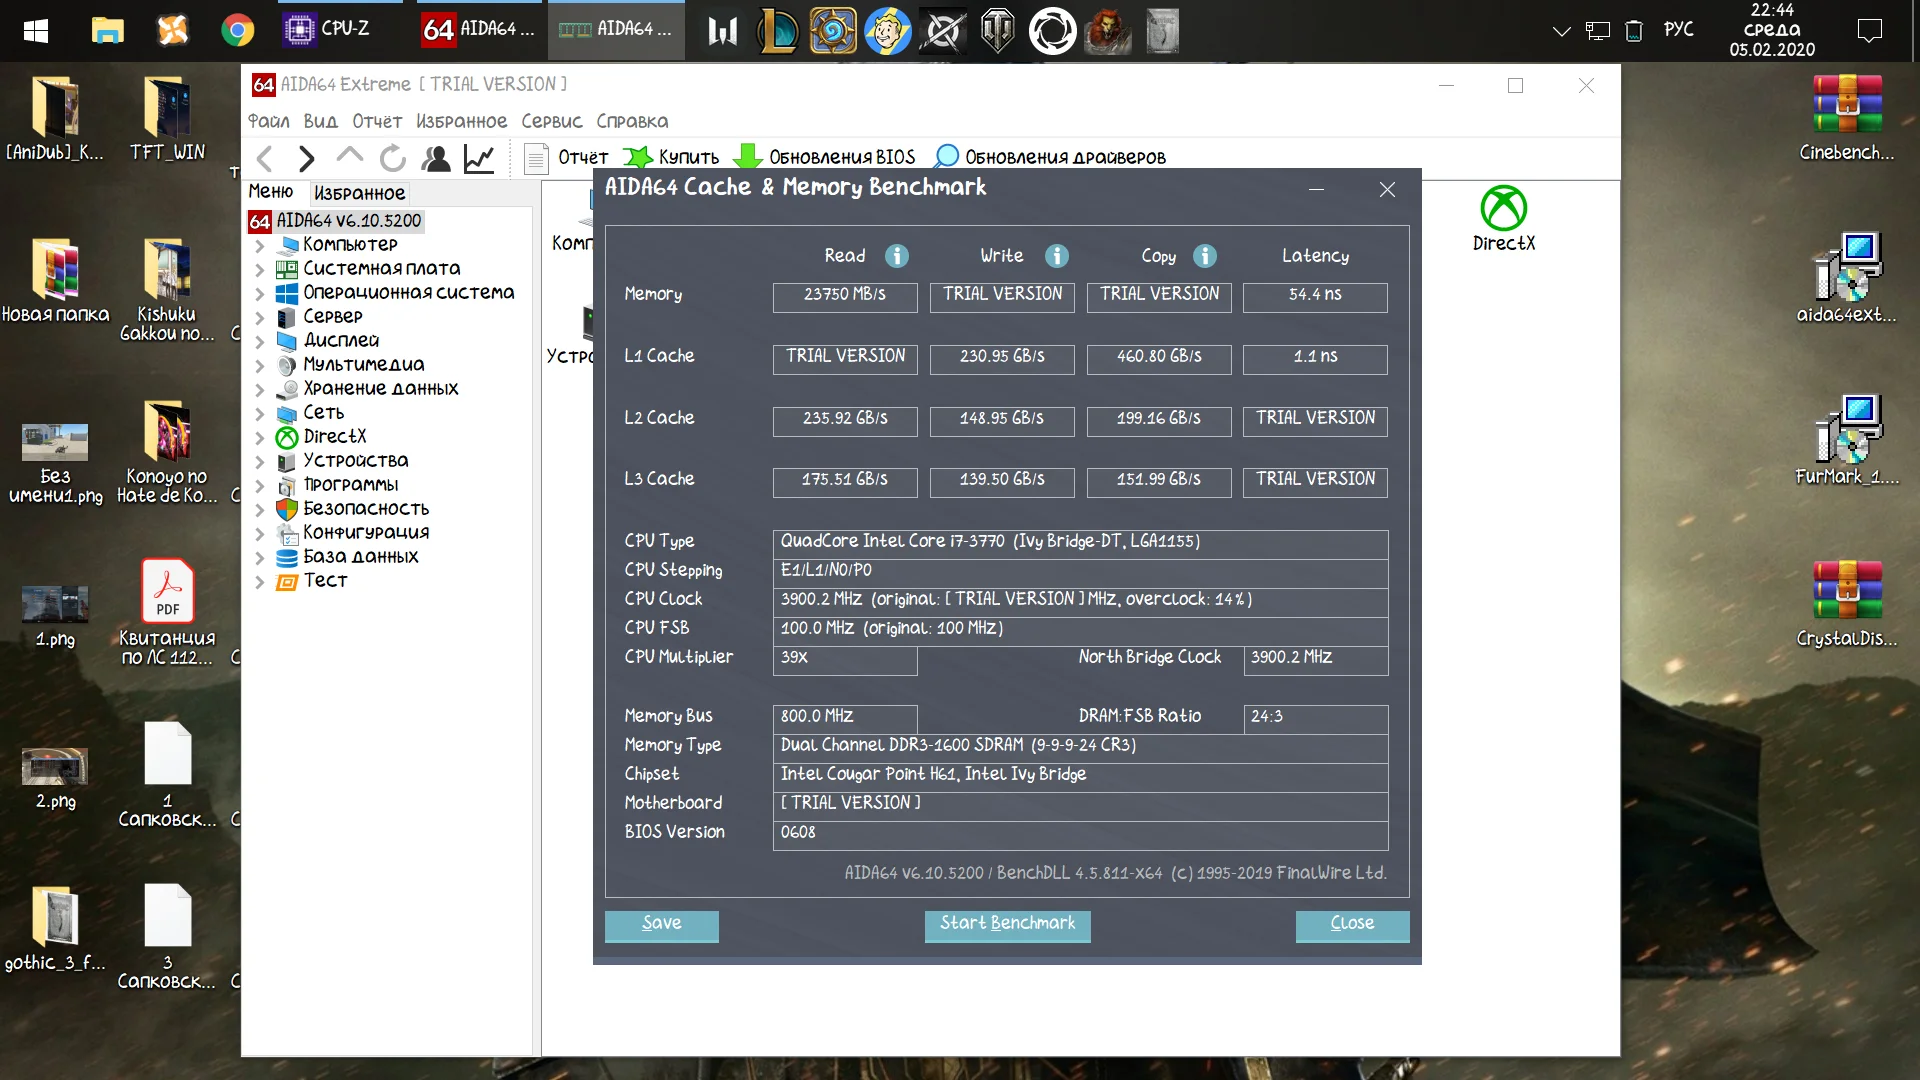The height and width of the screenshot is (1080, 1920).
Task: Open the graph chart toolbar icon
Action: pos(479,158)
